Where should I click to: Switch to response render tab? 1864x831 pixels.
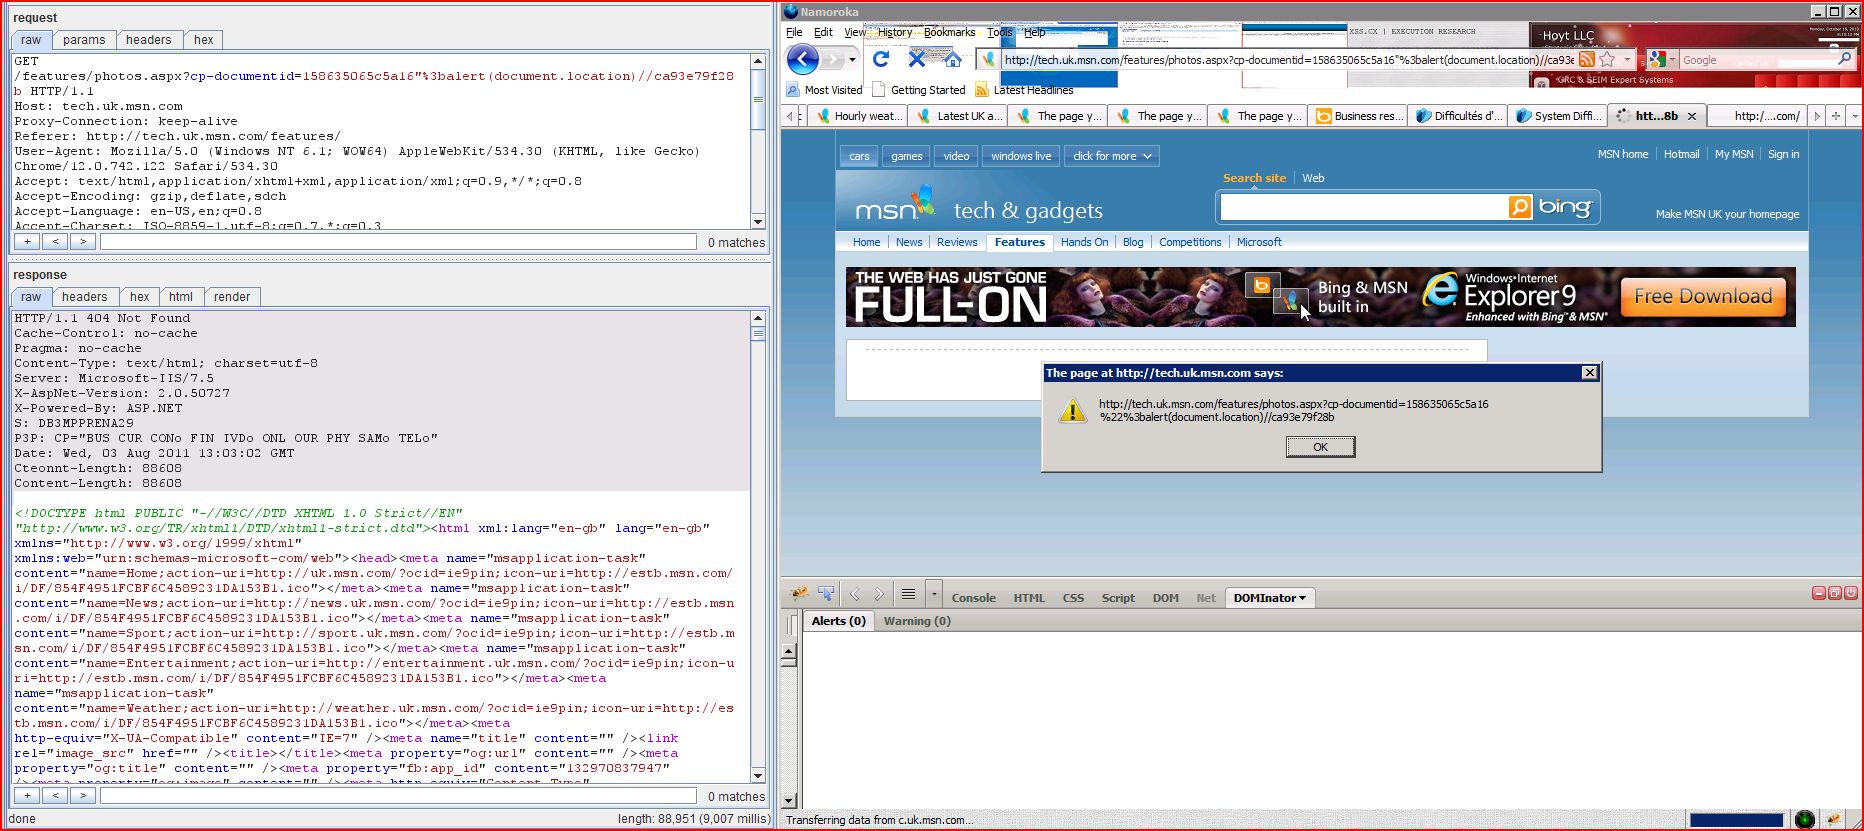click(x=232, y=297)
